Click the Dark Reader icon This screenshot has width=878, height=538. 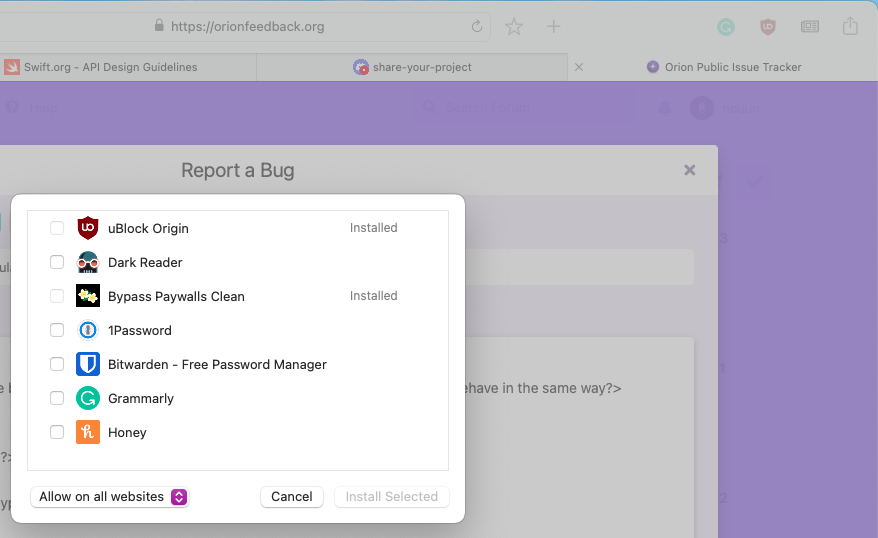pos(88,262)
